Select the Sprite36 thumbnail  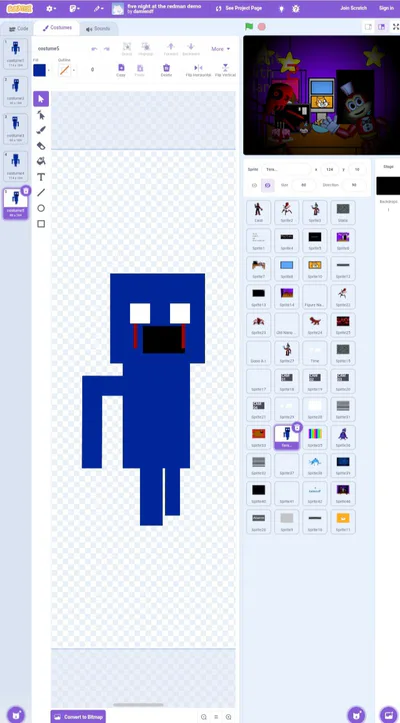point(343,438)
